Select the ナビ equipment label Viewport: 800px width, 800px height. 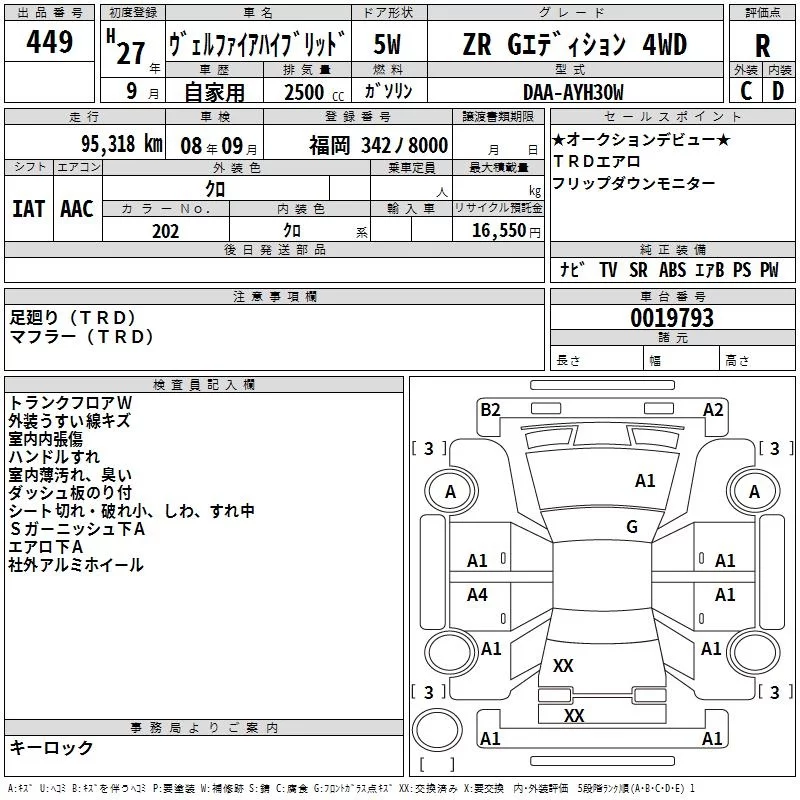point(572,270)
